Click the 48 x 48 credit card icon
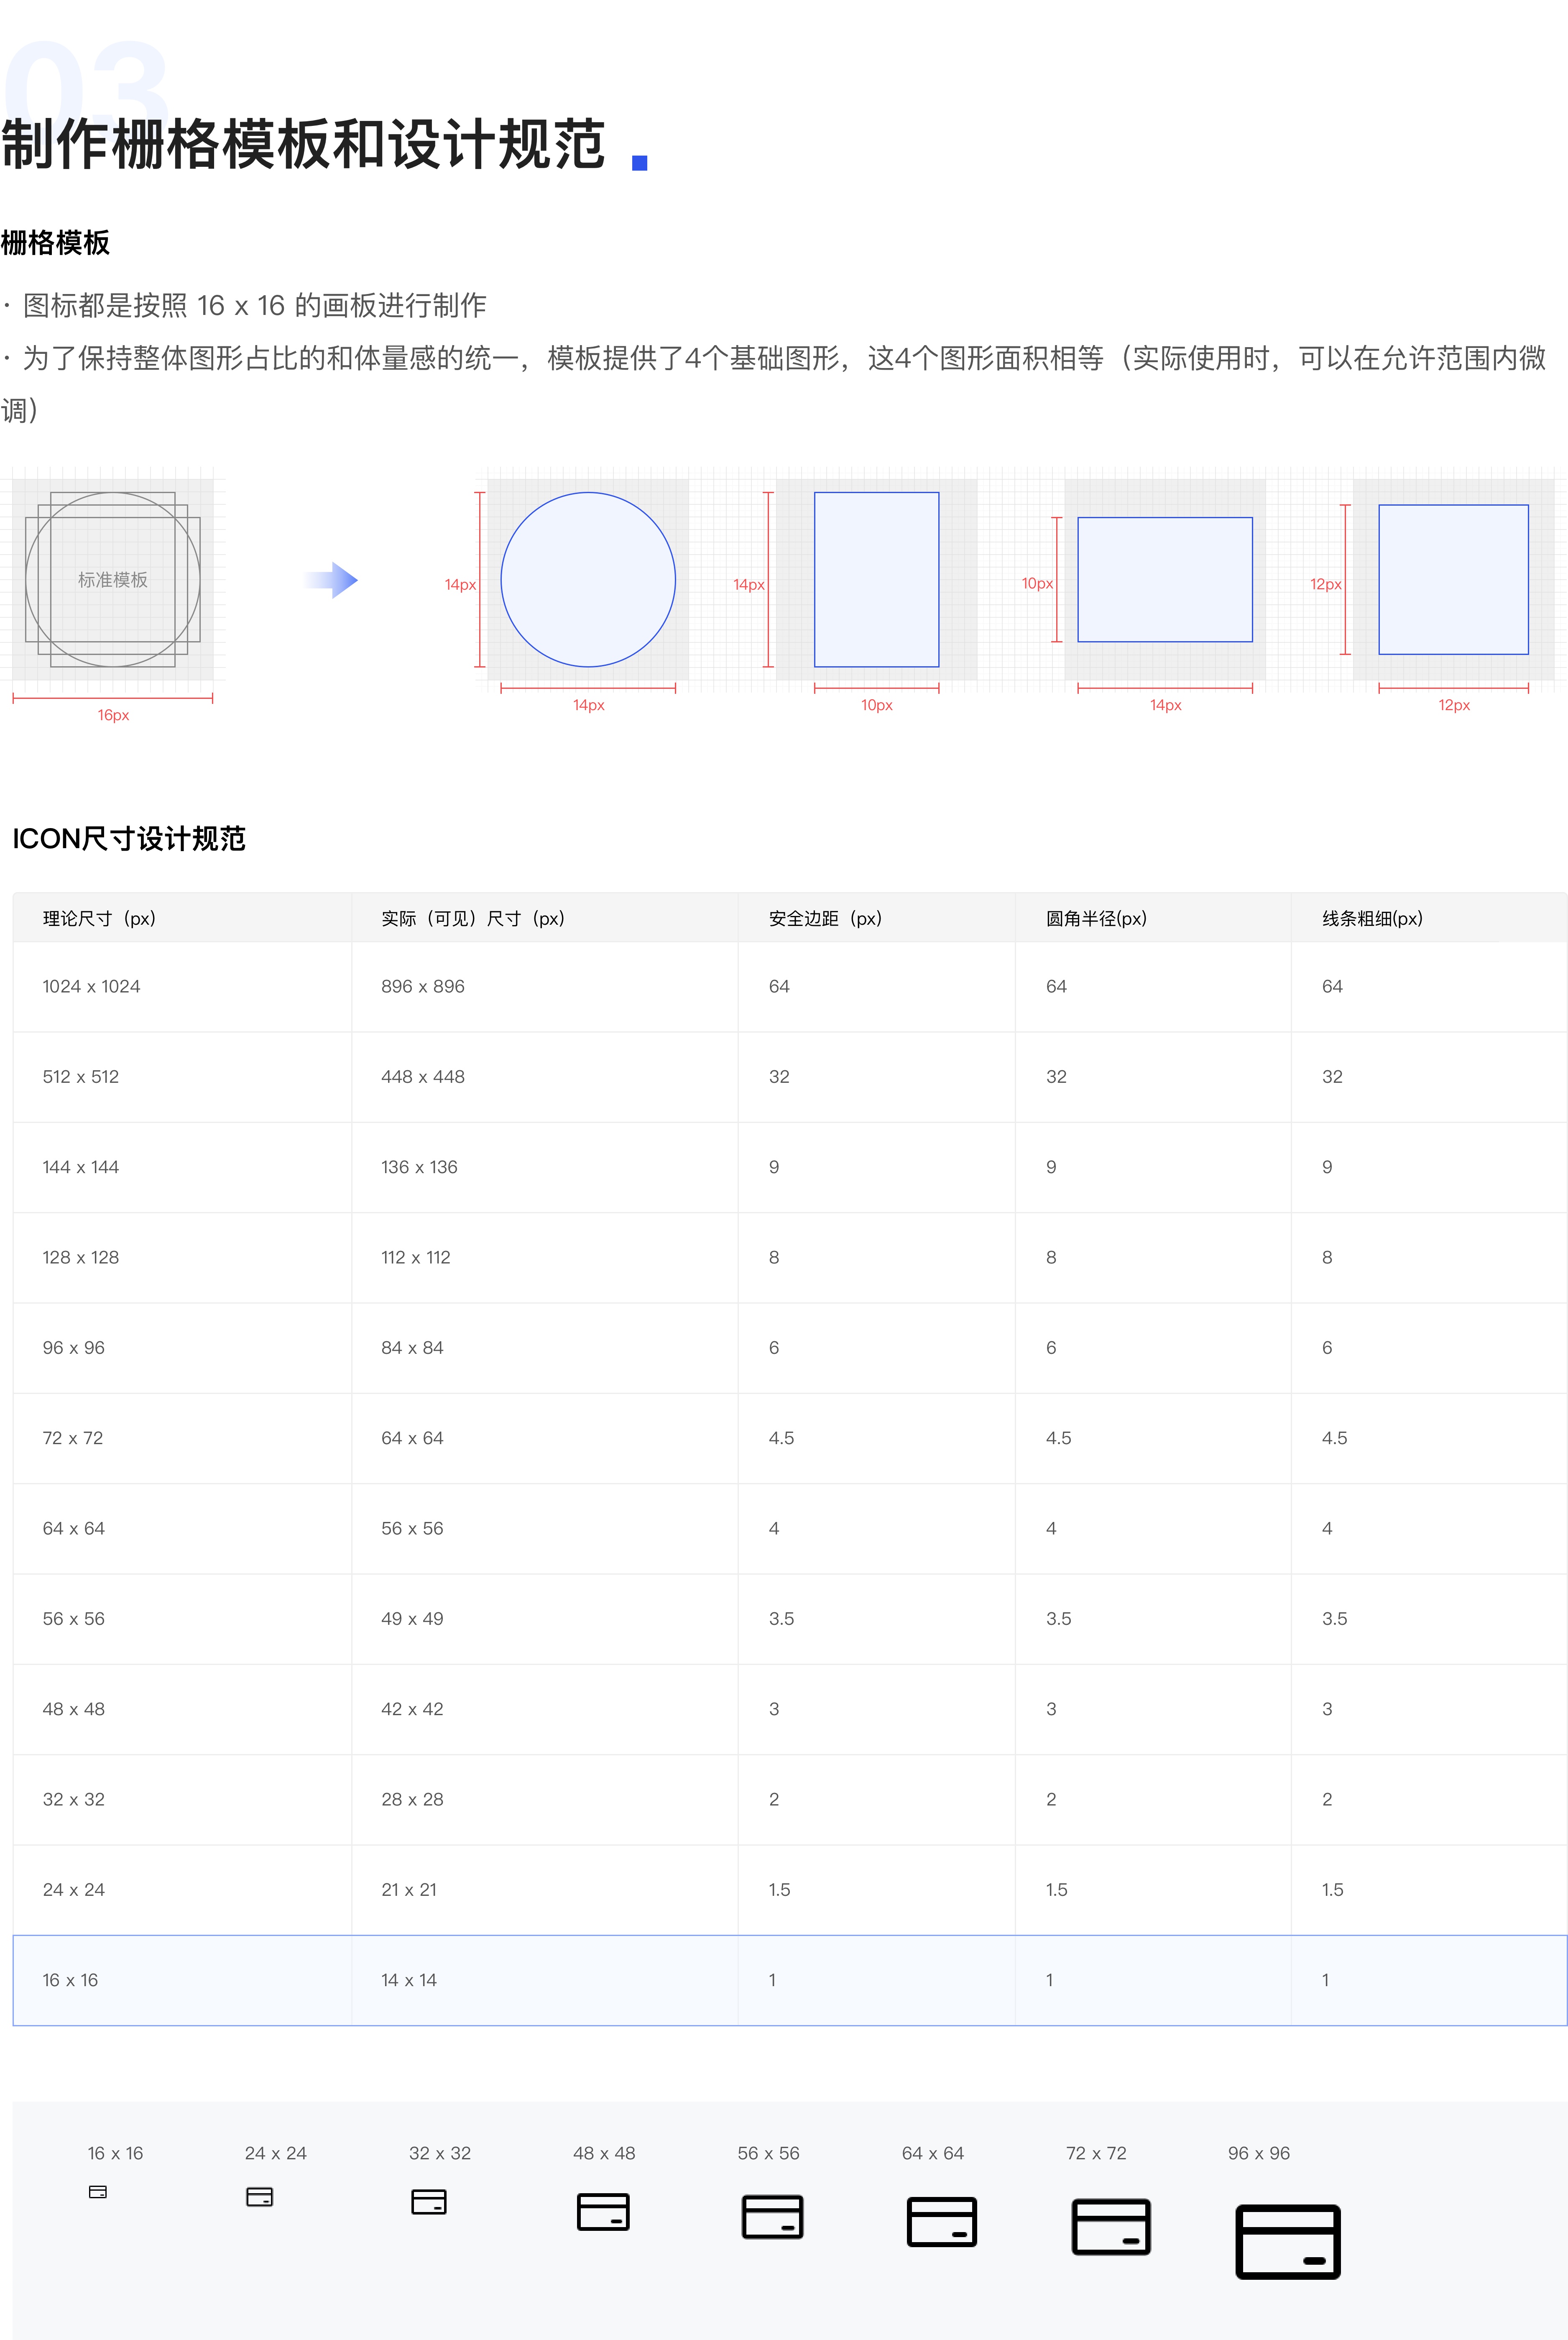Image resolution: width=1568 pixels, height=2340 pixels. (603, 2212)
